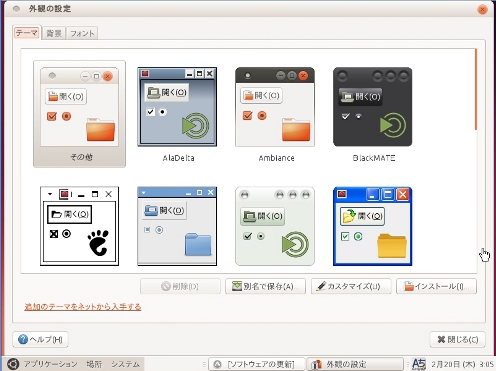Click the orange theme list scrollbar
496x371 pixels.
pos(476,89)
